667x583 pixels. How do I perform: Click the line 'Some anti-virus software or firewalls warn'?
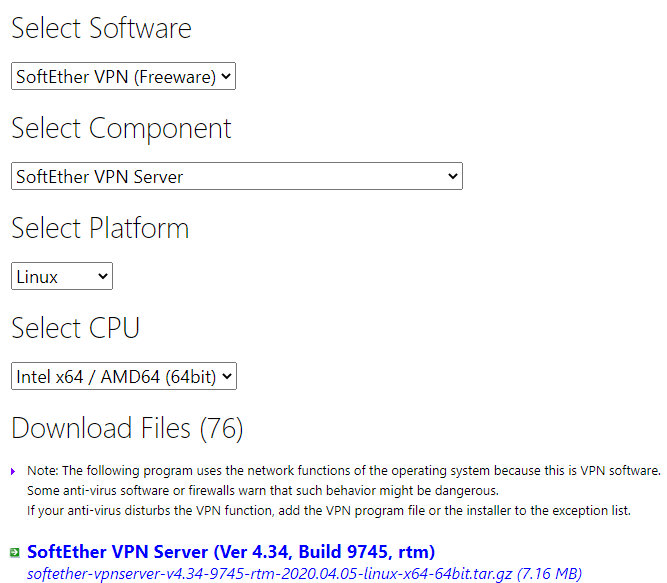[x=263, y=491]
